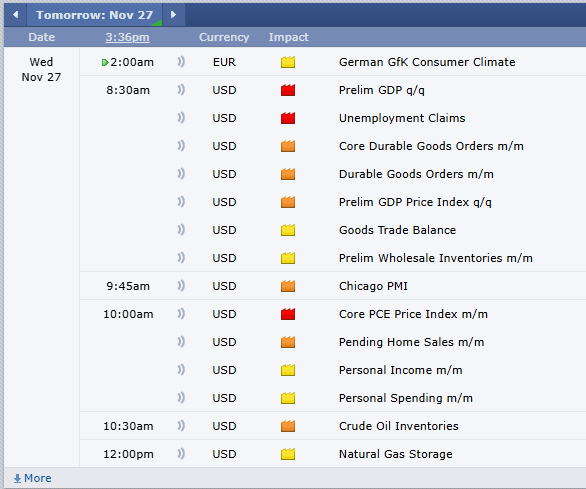Open the Tomorrow: Nov 27 date tab
Image resolution: width=586 pixels, height=489 pixels.
[x=95, y=15]
